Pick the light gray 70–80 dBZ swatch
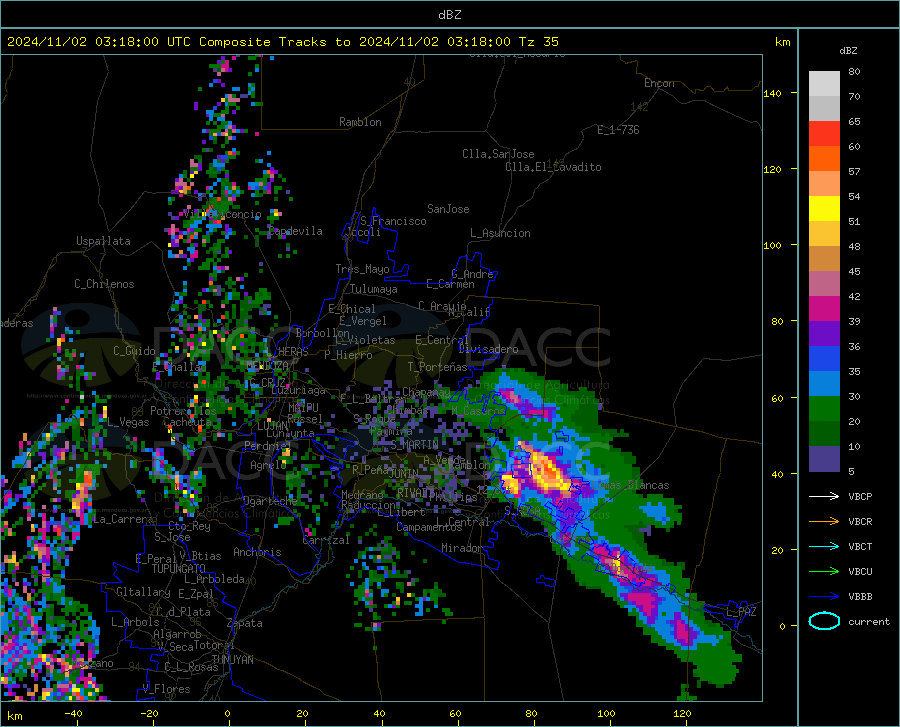 pos(824,84)
